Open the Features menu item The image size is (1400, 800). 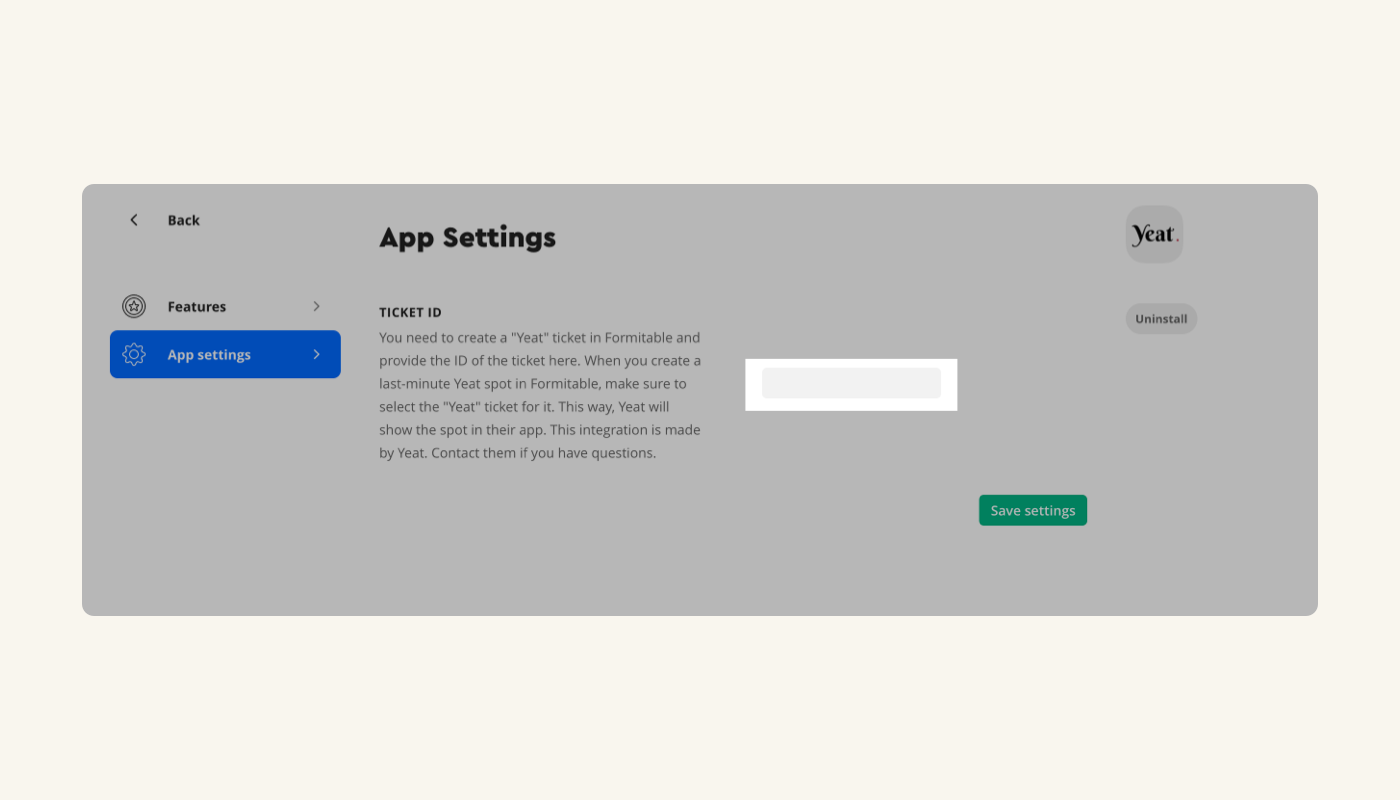197,307
